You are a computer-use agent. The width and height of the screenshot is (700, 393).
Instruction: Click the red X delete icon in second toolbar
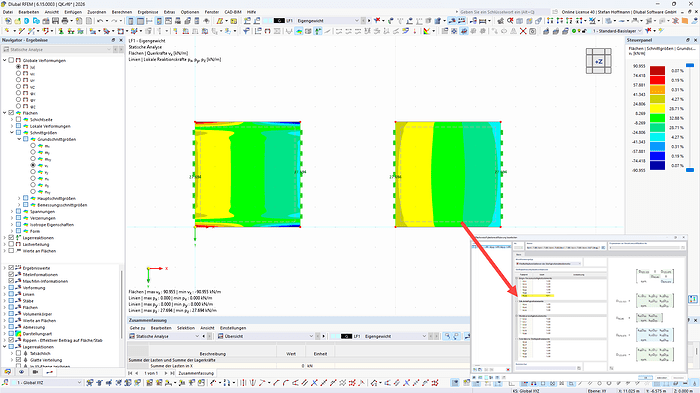pos(523,31)
